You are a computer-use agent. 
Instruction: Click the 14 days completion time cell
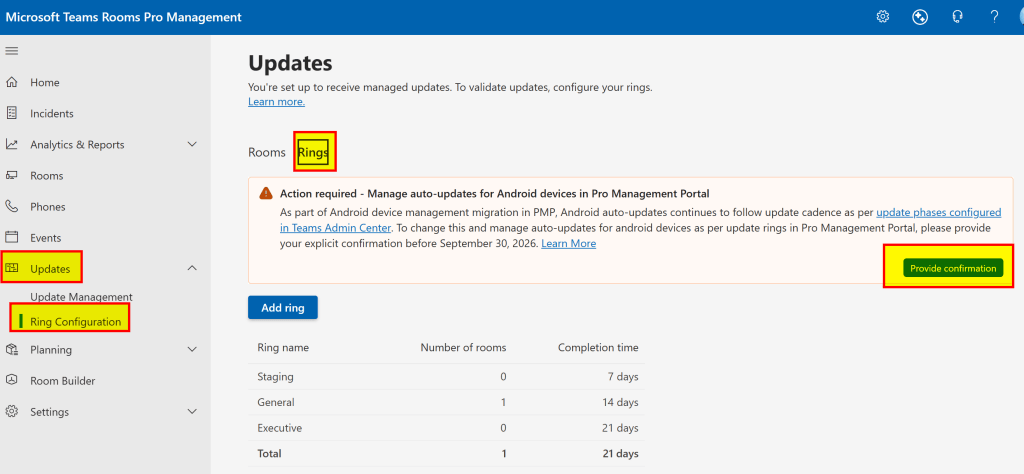click(x=620, y=402)
